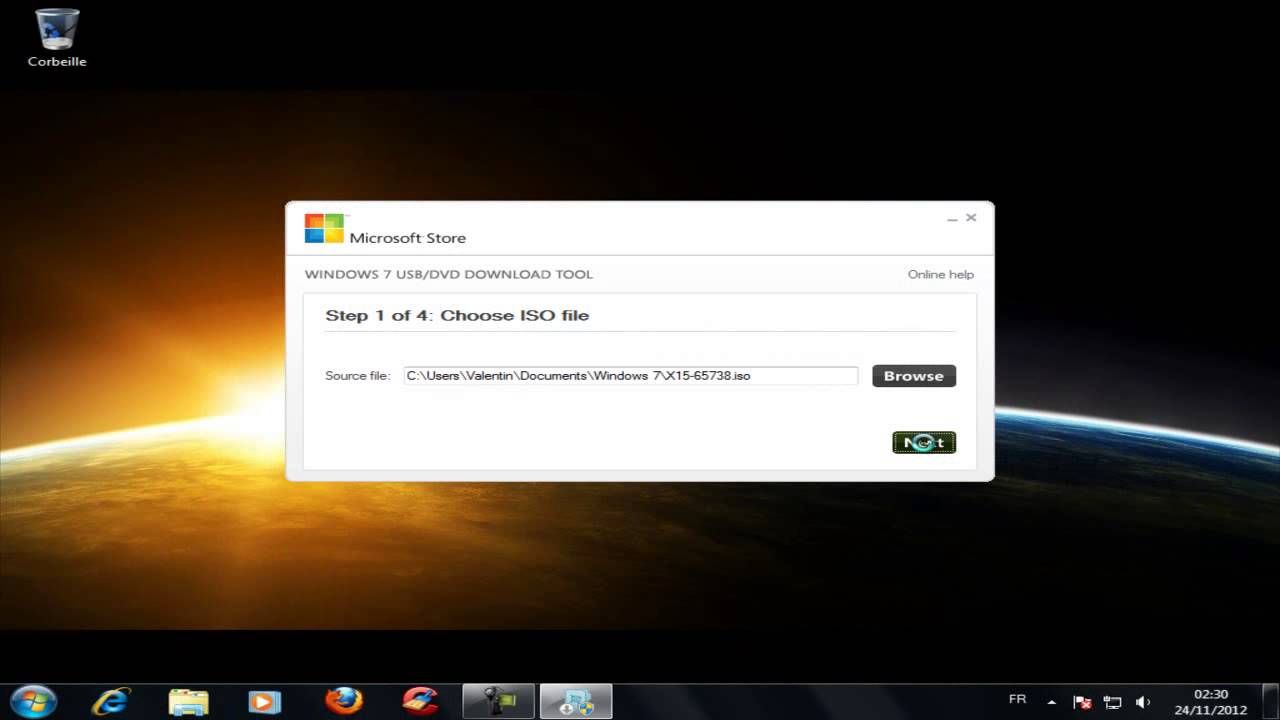Viewport: 1280px width, 720px height.
Task: Click the Show desktop strip
Action: click(1272, 702)
